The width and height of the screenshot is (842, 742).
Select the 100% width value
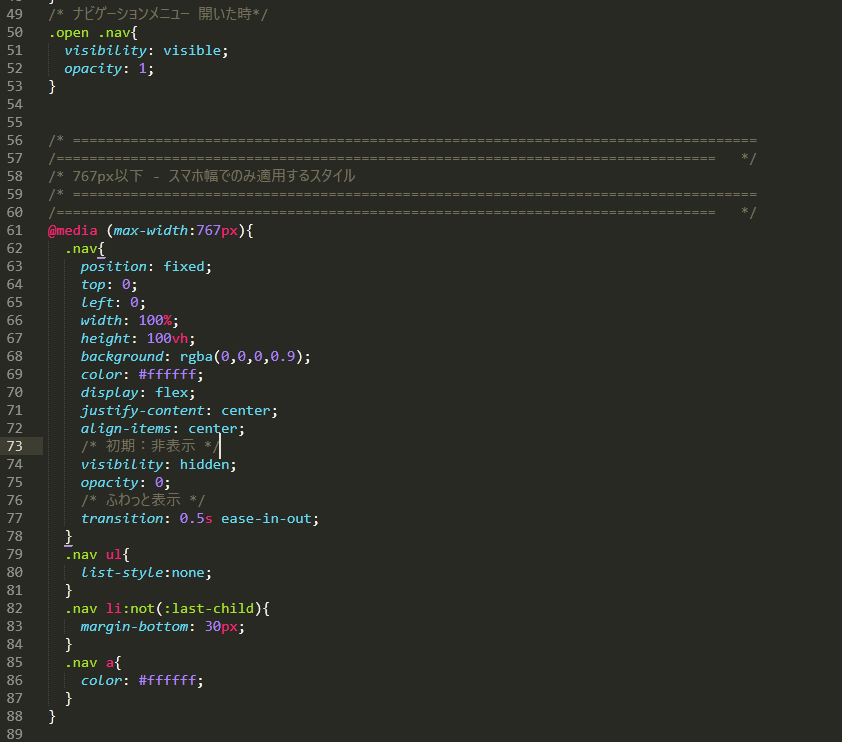[155, 321]
